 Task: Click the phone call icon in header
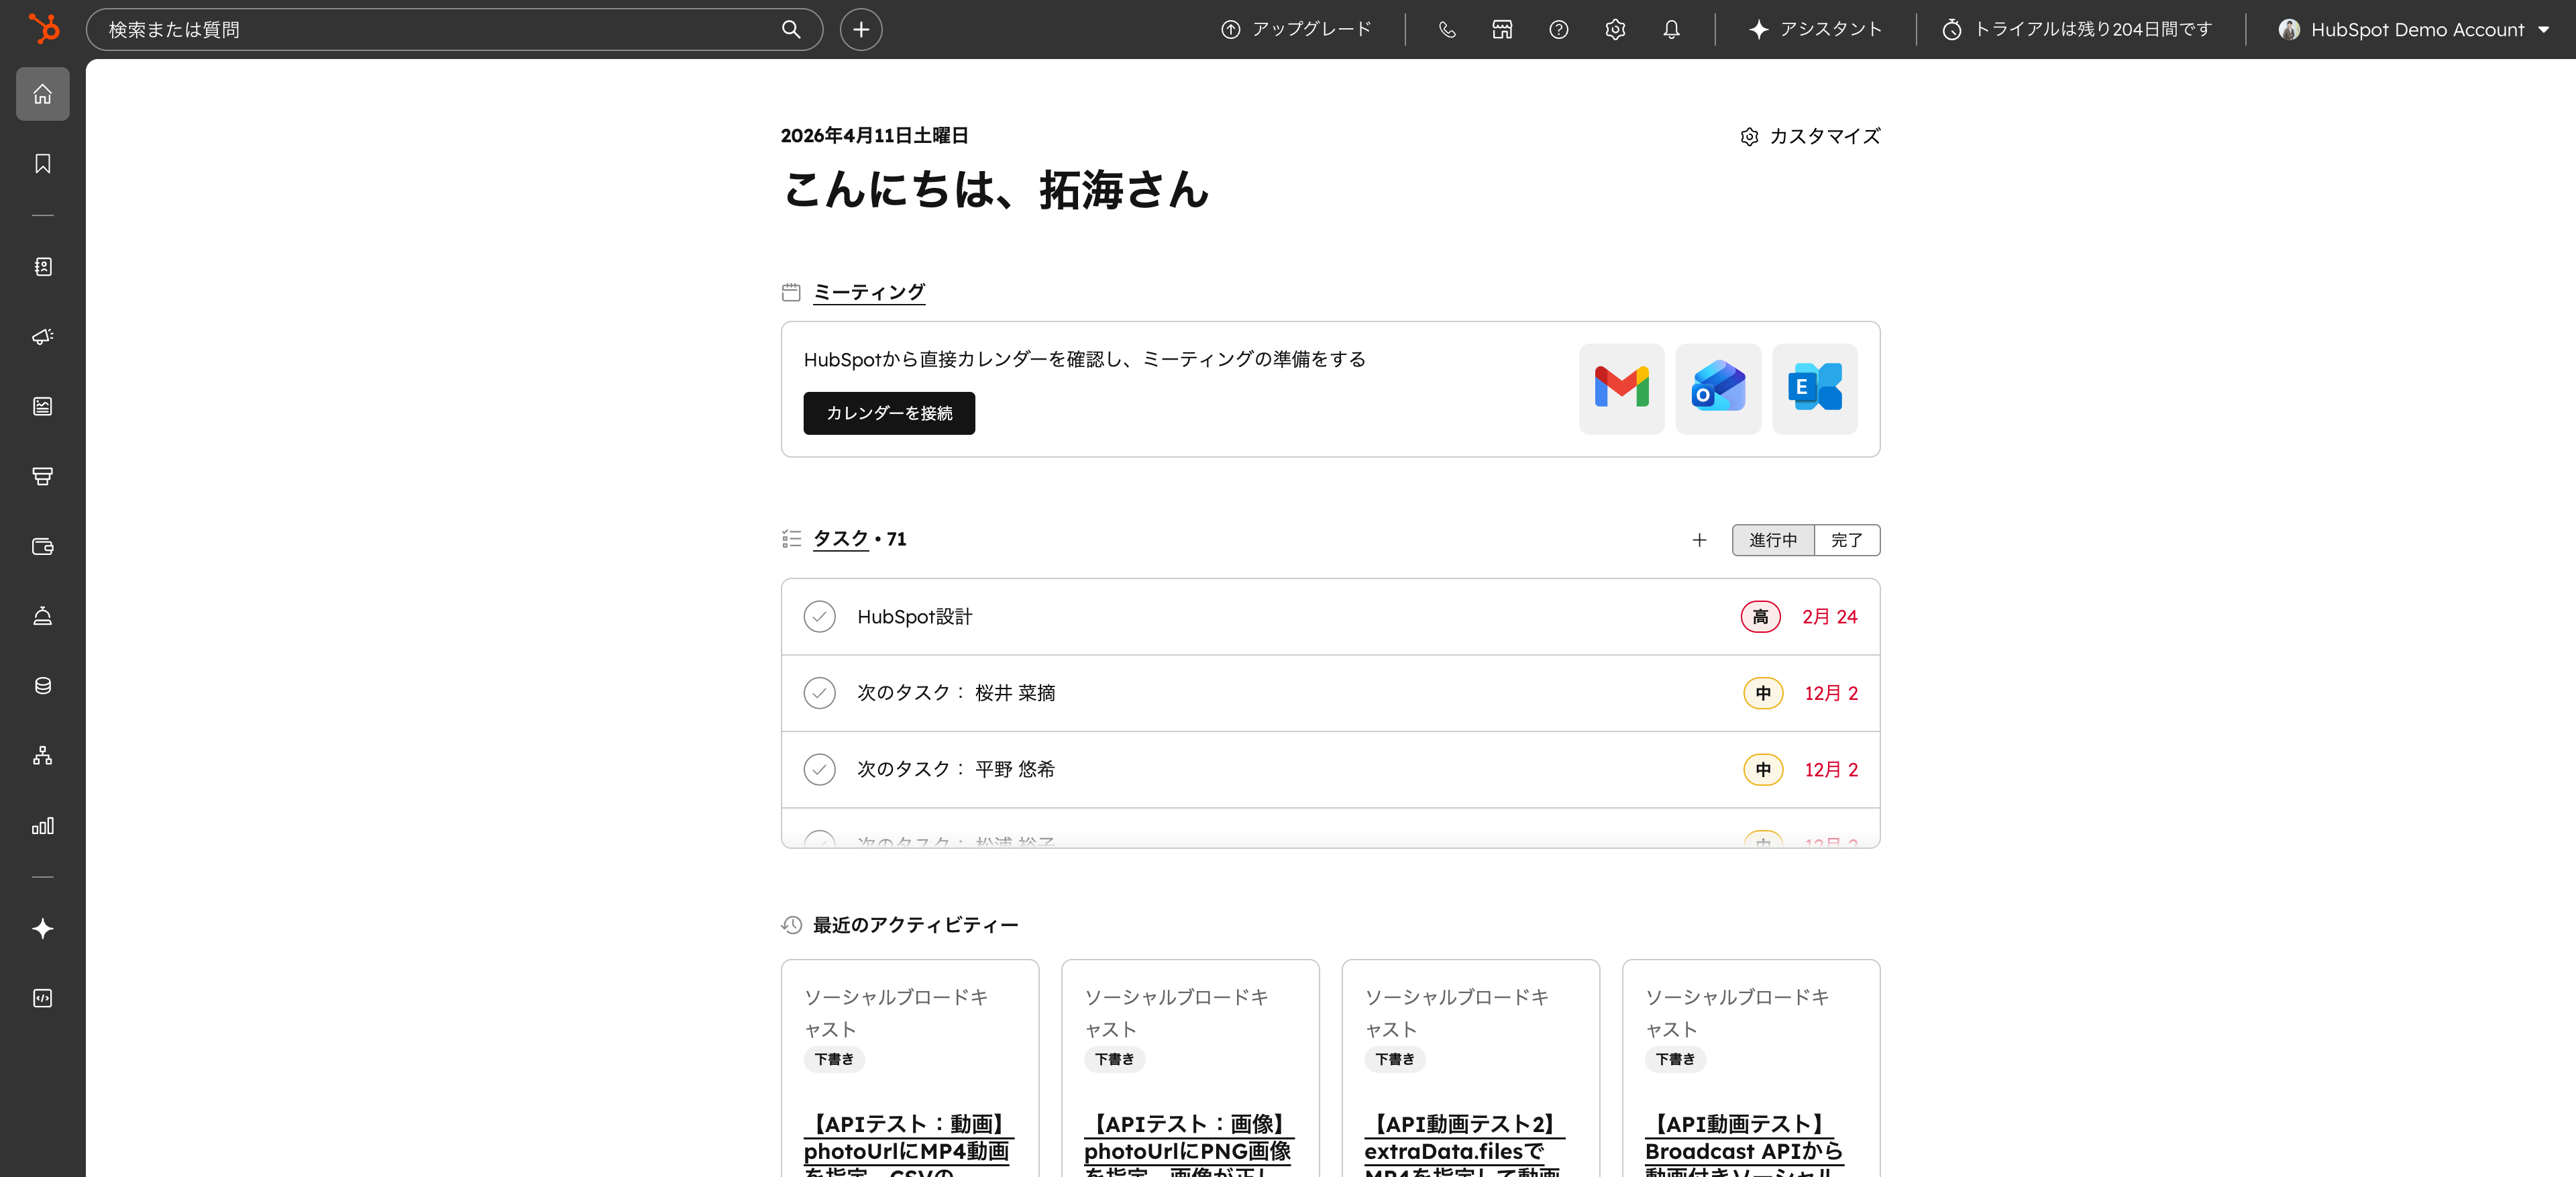coord(1446,30)
